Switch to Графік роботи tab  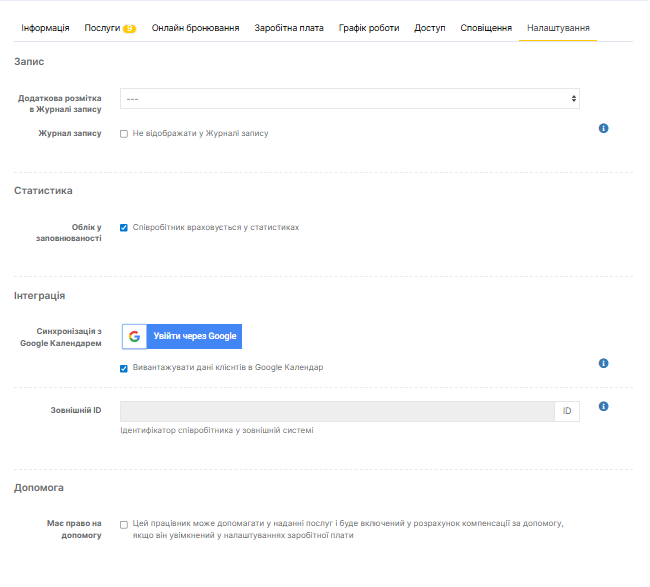coord(369,27)
